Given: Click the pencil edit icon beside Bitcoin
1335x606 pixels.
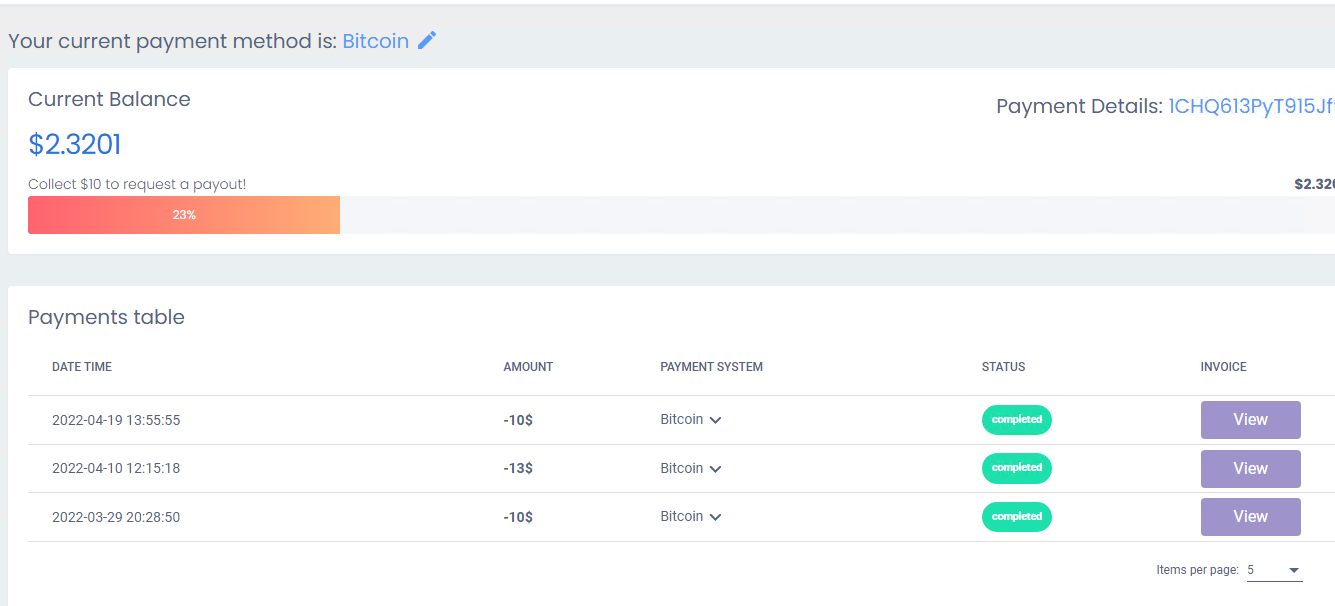Looking at the screenshot, I should (427, 41).
